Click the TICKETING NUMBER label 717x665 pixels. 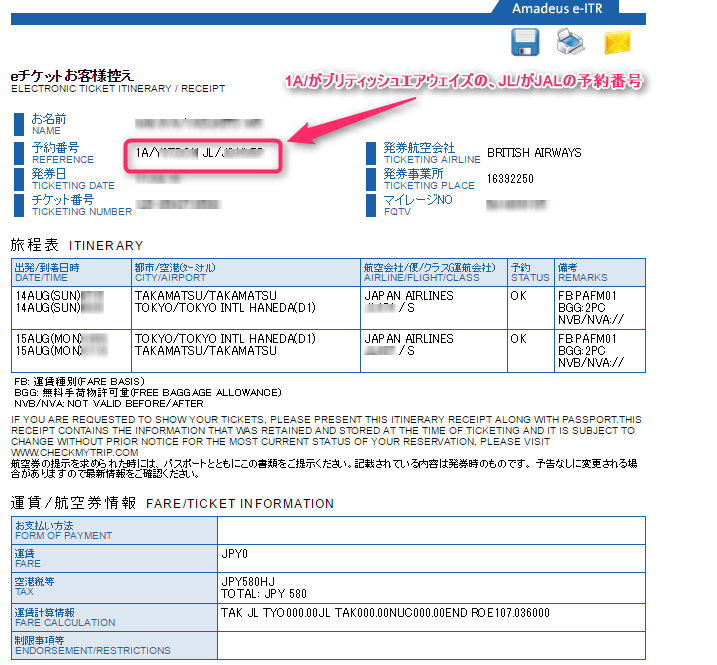pyautogui.click(x=82, y=211)
